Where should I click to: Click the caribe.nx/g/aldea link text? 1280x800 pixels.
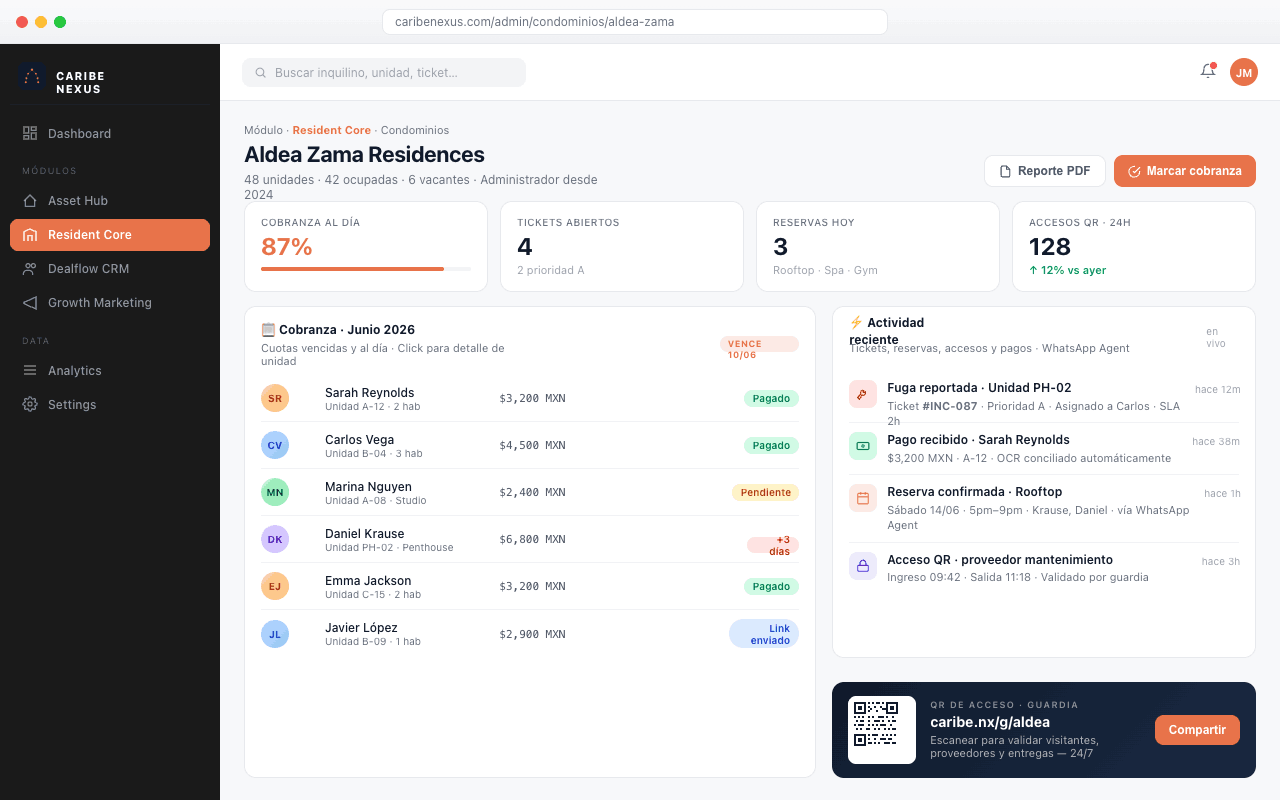pos(990,722)
